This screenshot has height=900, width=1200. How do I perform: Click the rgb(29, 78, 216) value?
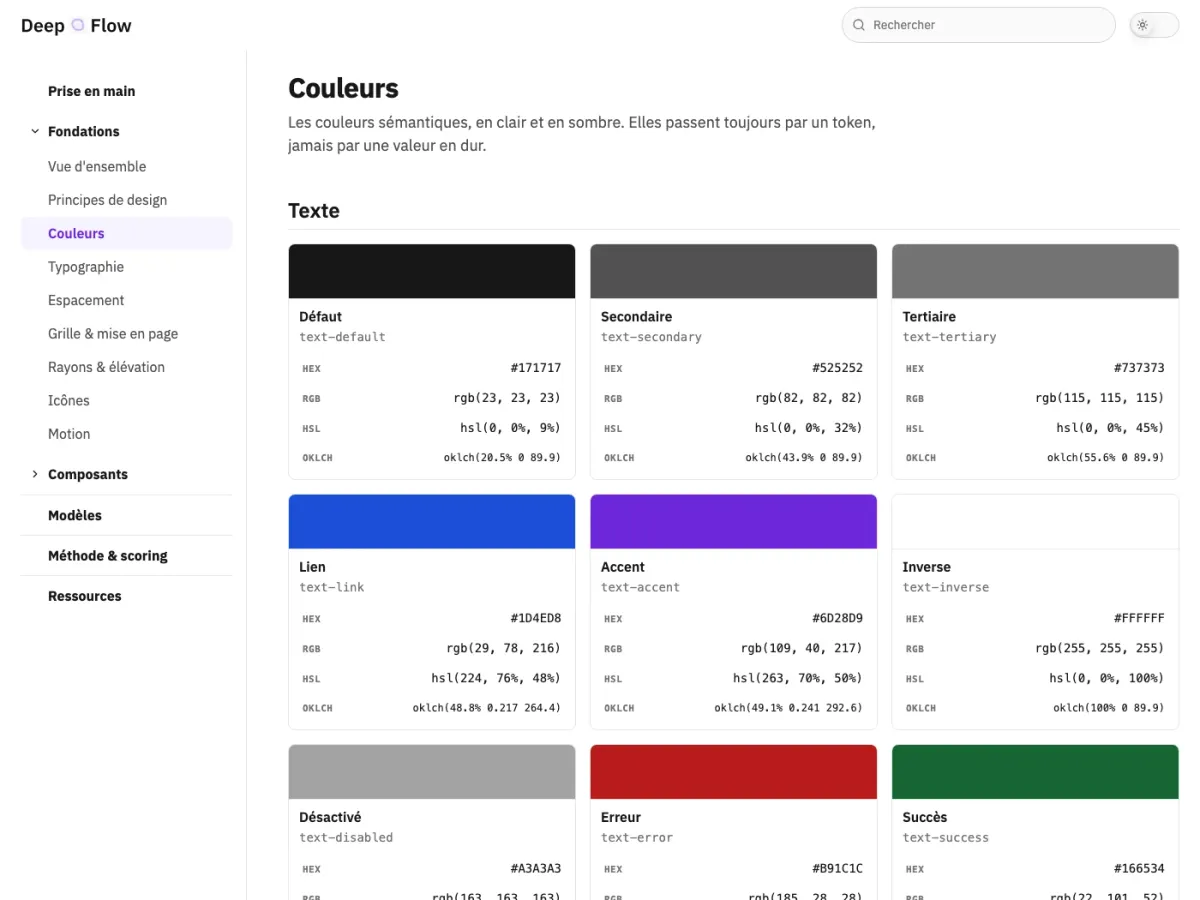[x=504, y=648]
